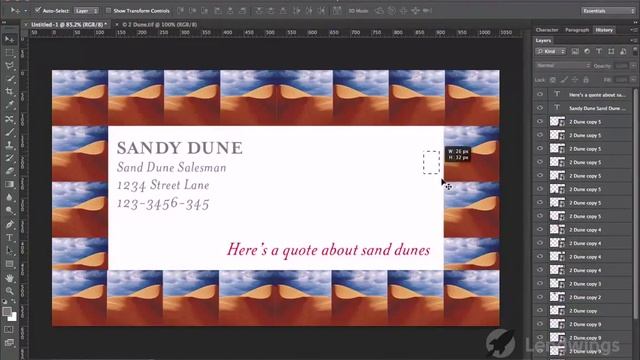
Task: Select the History Brush tool
Action: click(9, 158)
